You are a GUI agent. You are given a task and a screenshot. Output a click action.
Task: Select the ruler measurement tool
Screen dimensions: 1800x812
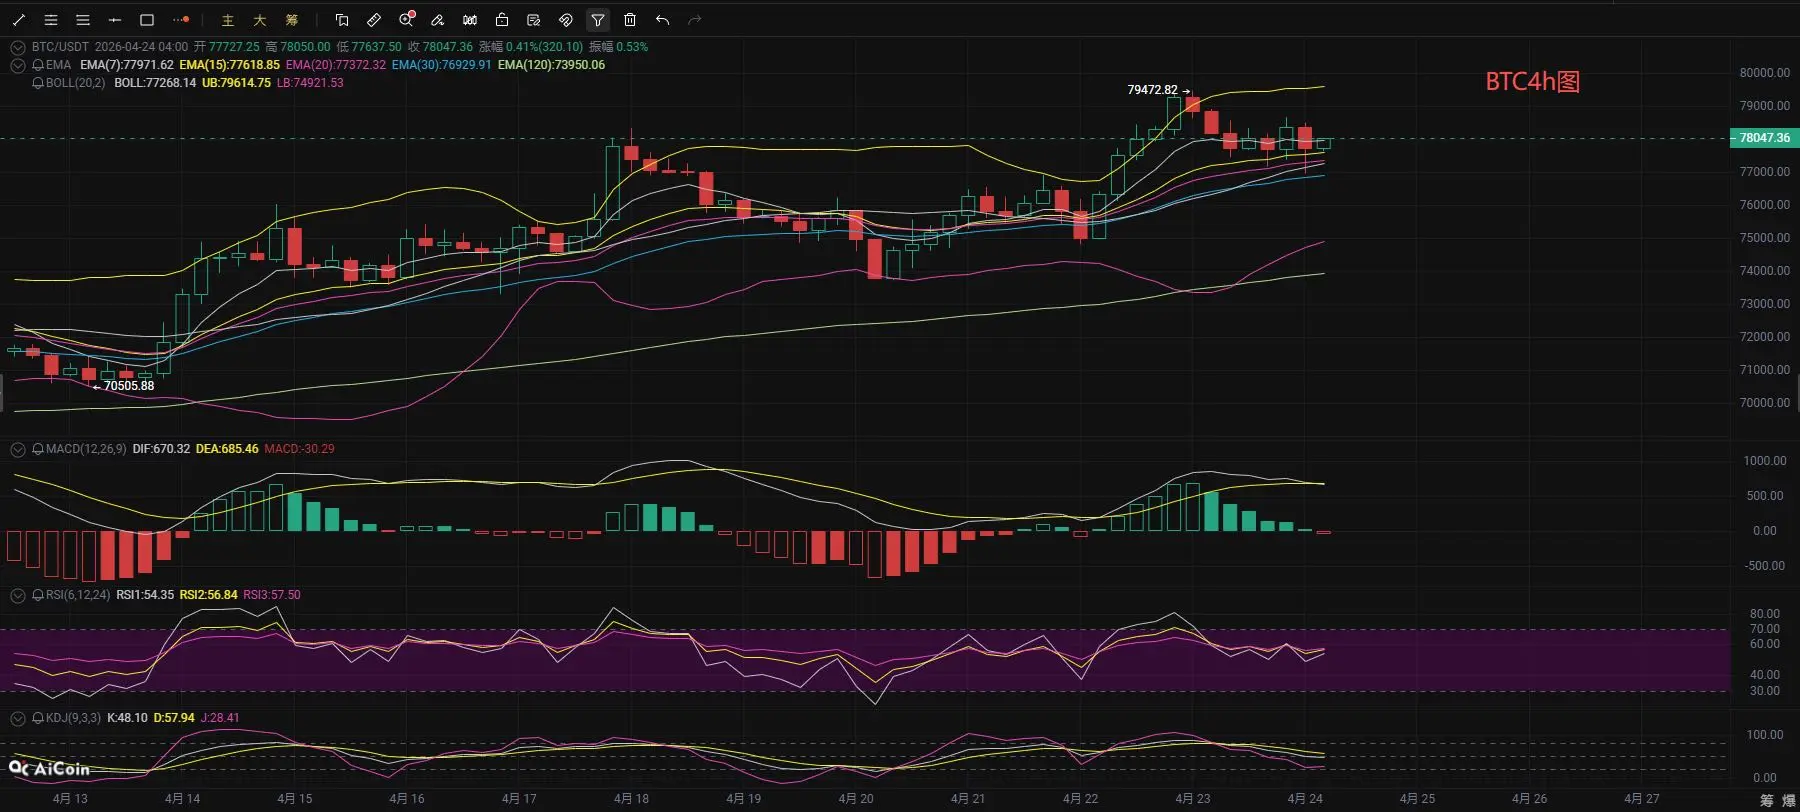tap(374, 20)
